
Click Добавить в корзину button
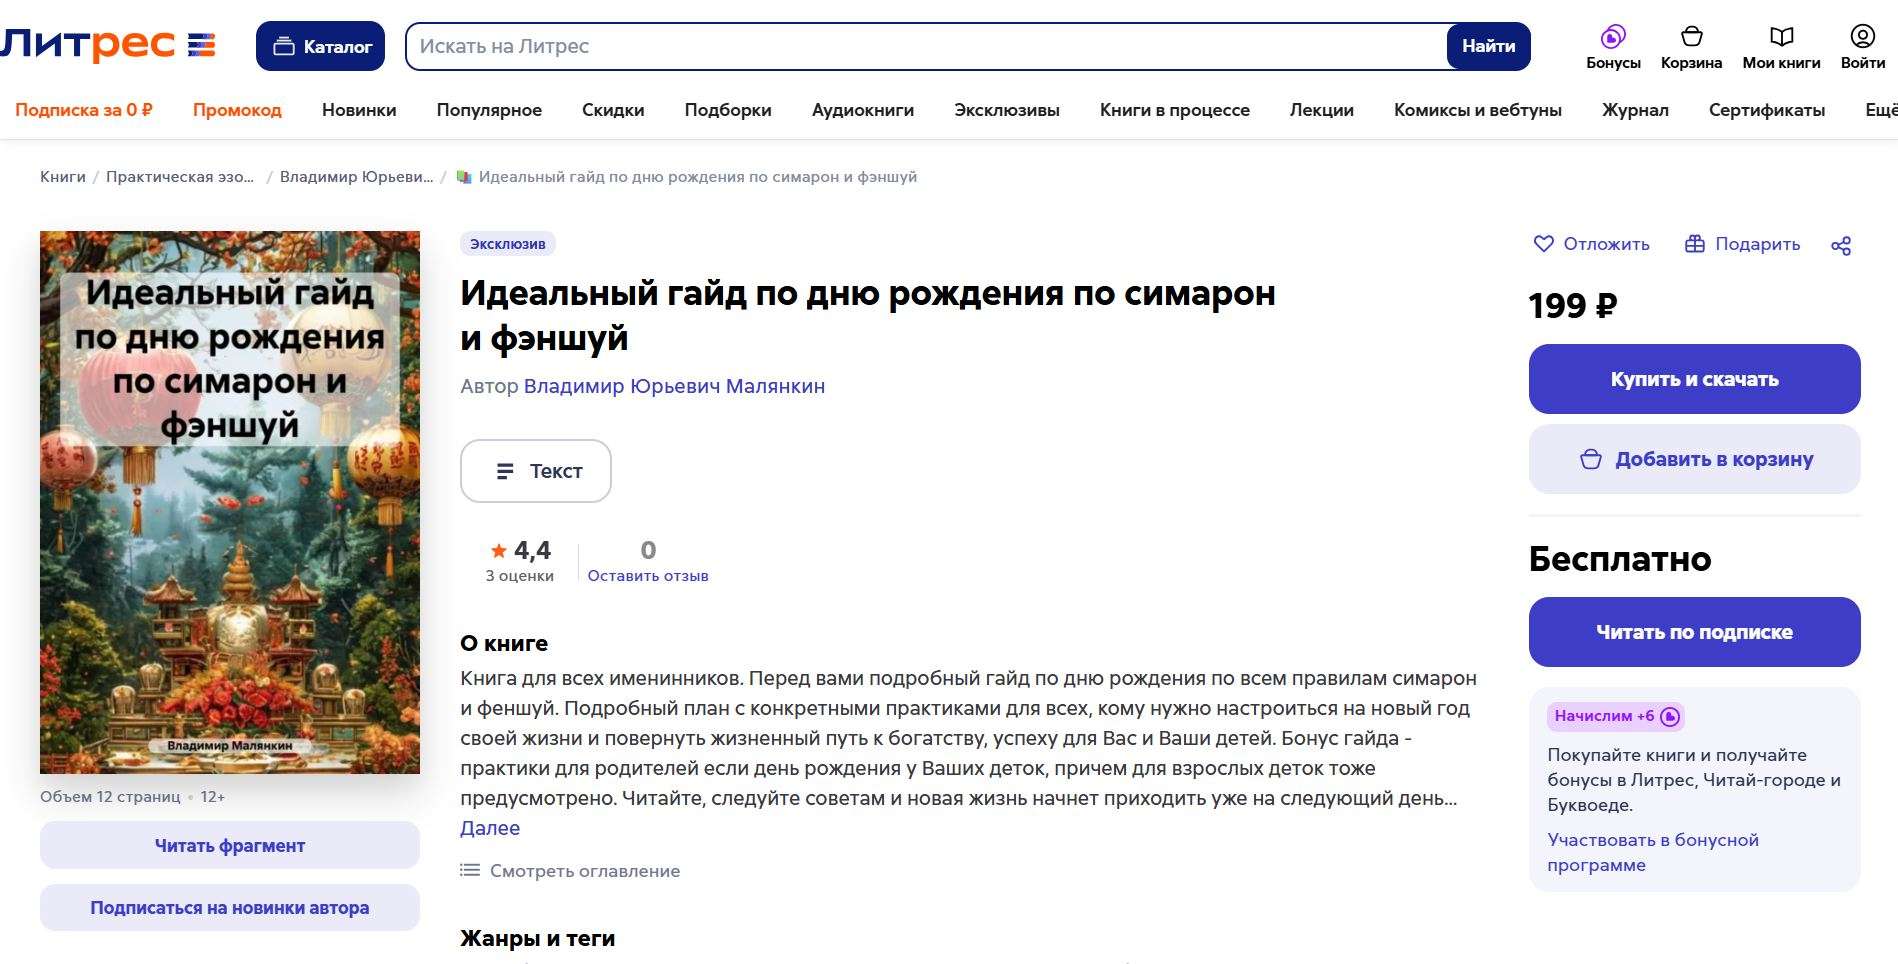(1694, 459)
